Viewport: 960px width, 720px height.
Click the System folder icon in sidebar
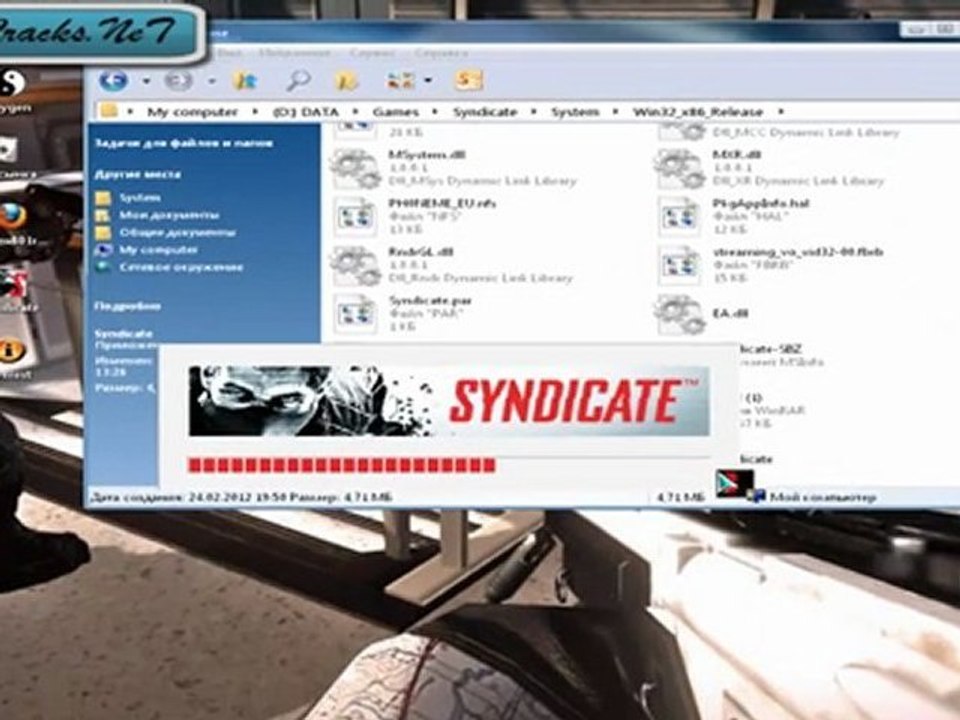click(x=103, y=198)
